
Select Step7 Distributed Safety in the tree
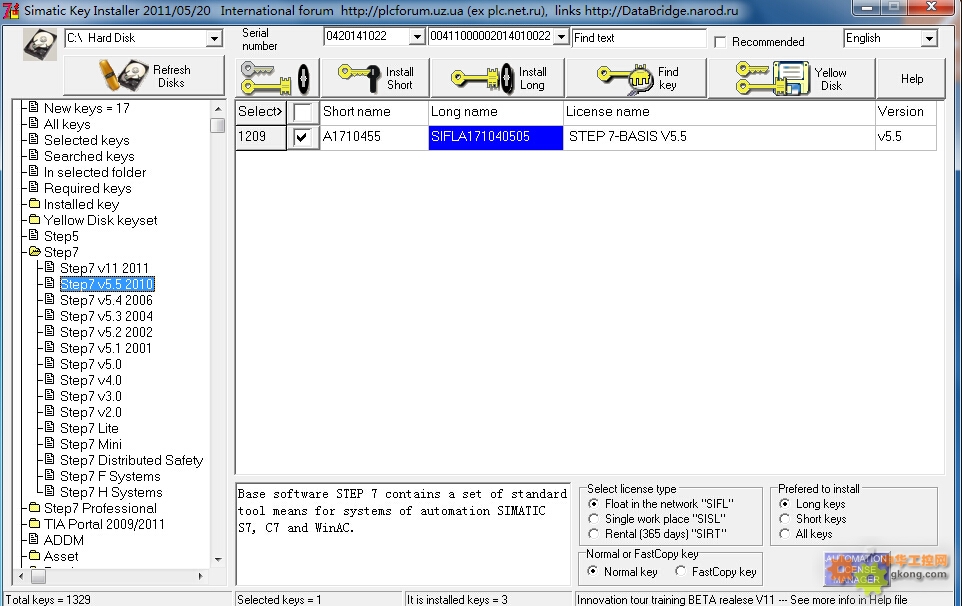click(x=131, y=460)
